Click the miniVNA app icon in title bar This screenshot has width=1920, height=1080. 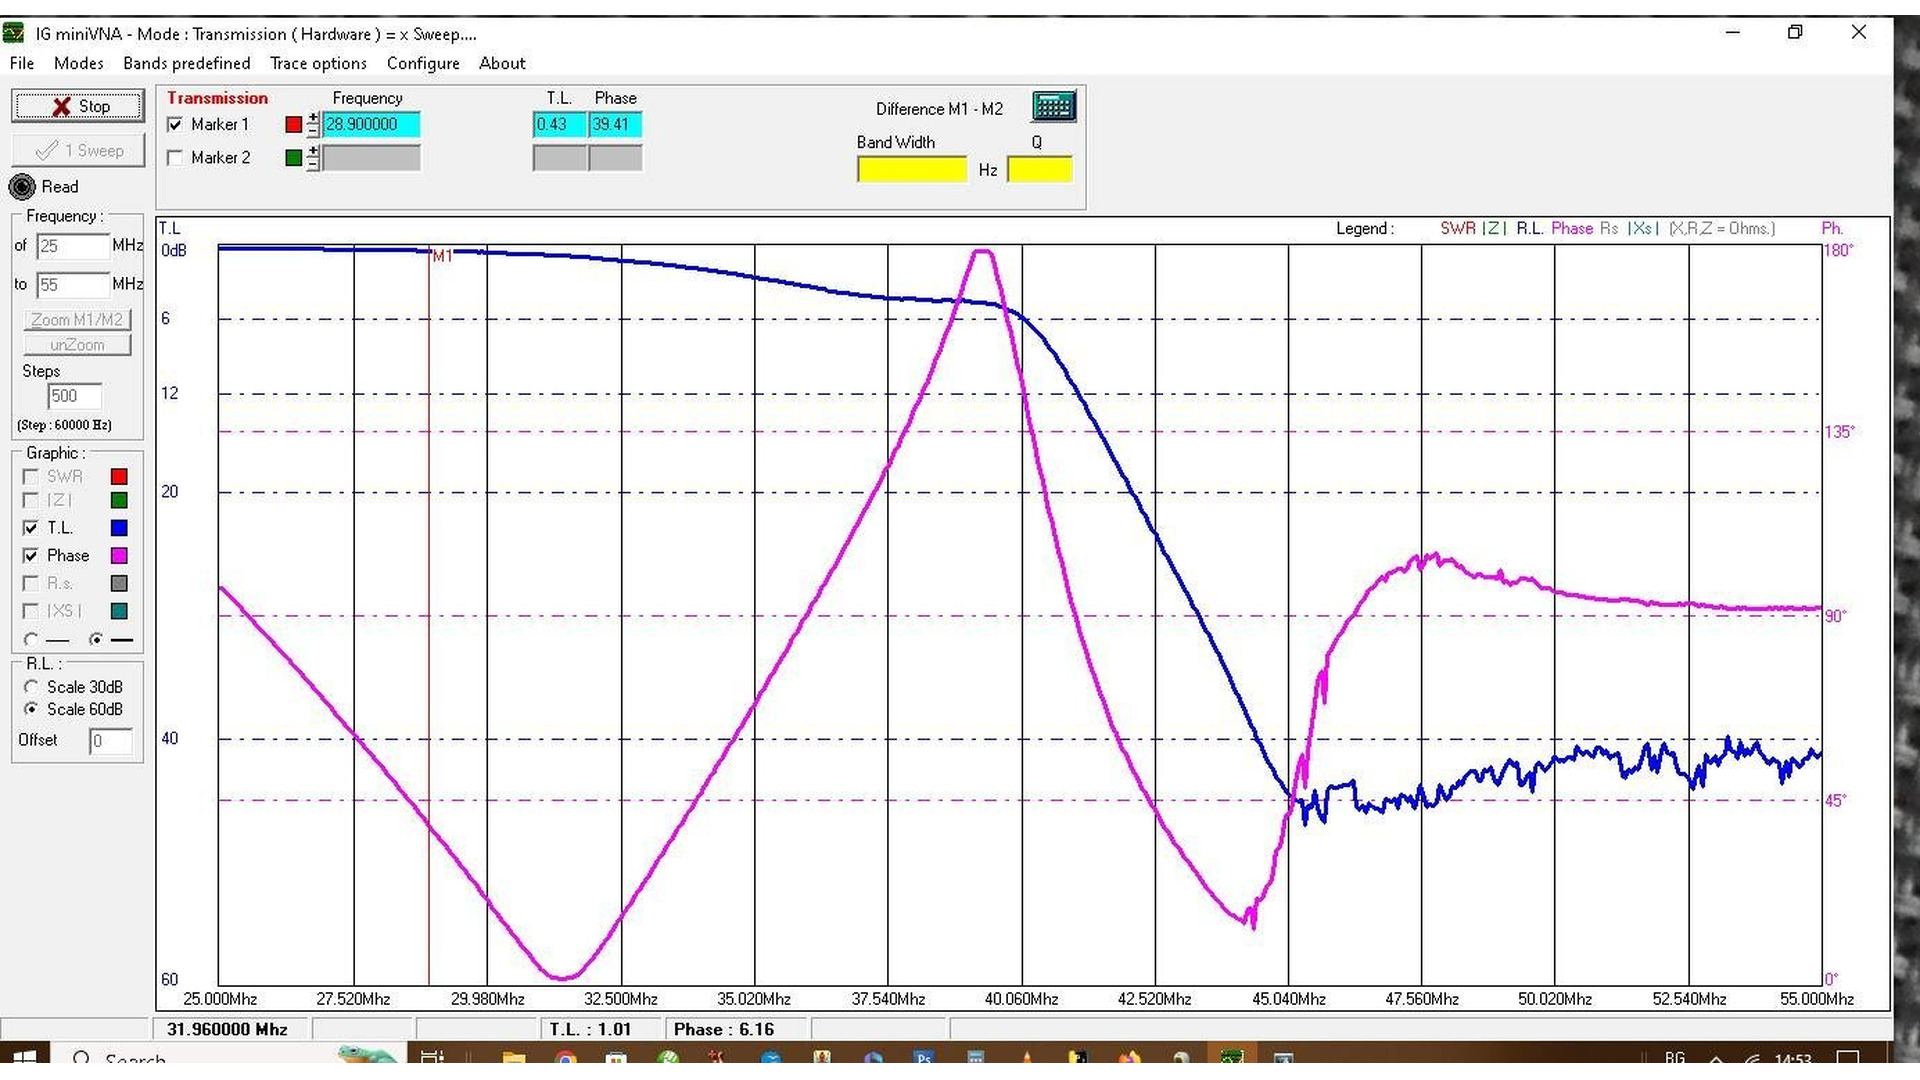click(14, 34)
